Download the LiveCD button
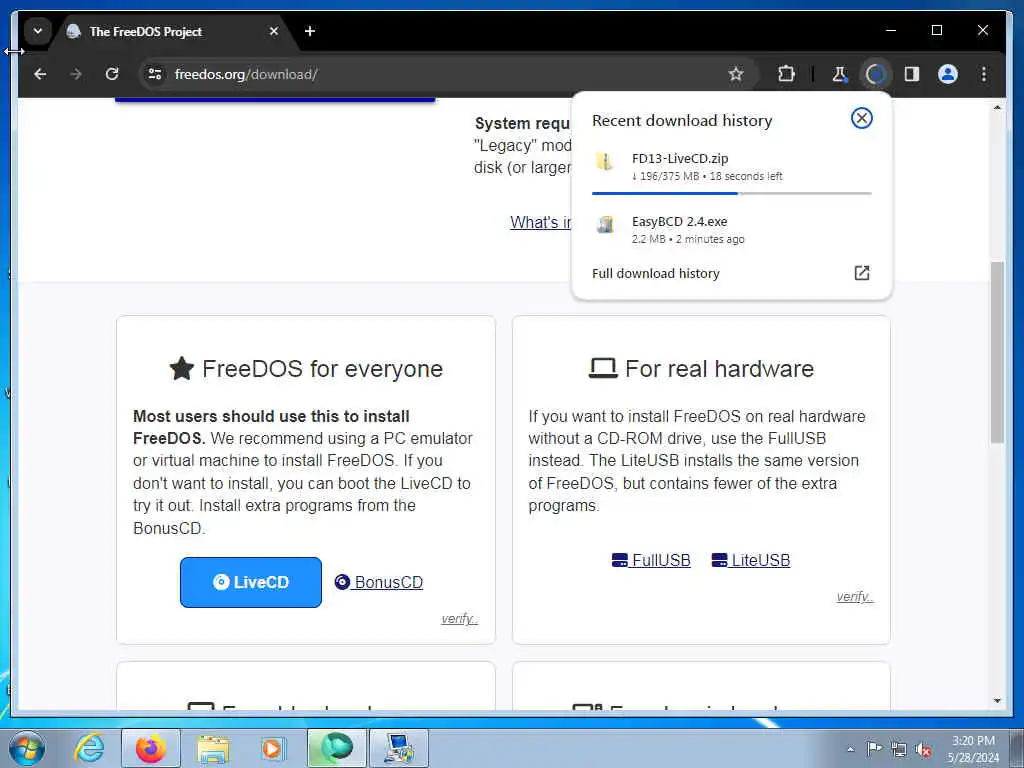 (251, 582)
